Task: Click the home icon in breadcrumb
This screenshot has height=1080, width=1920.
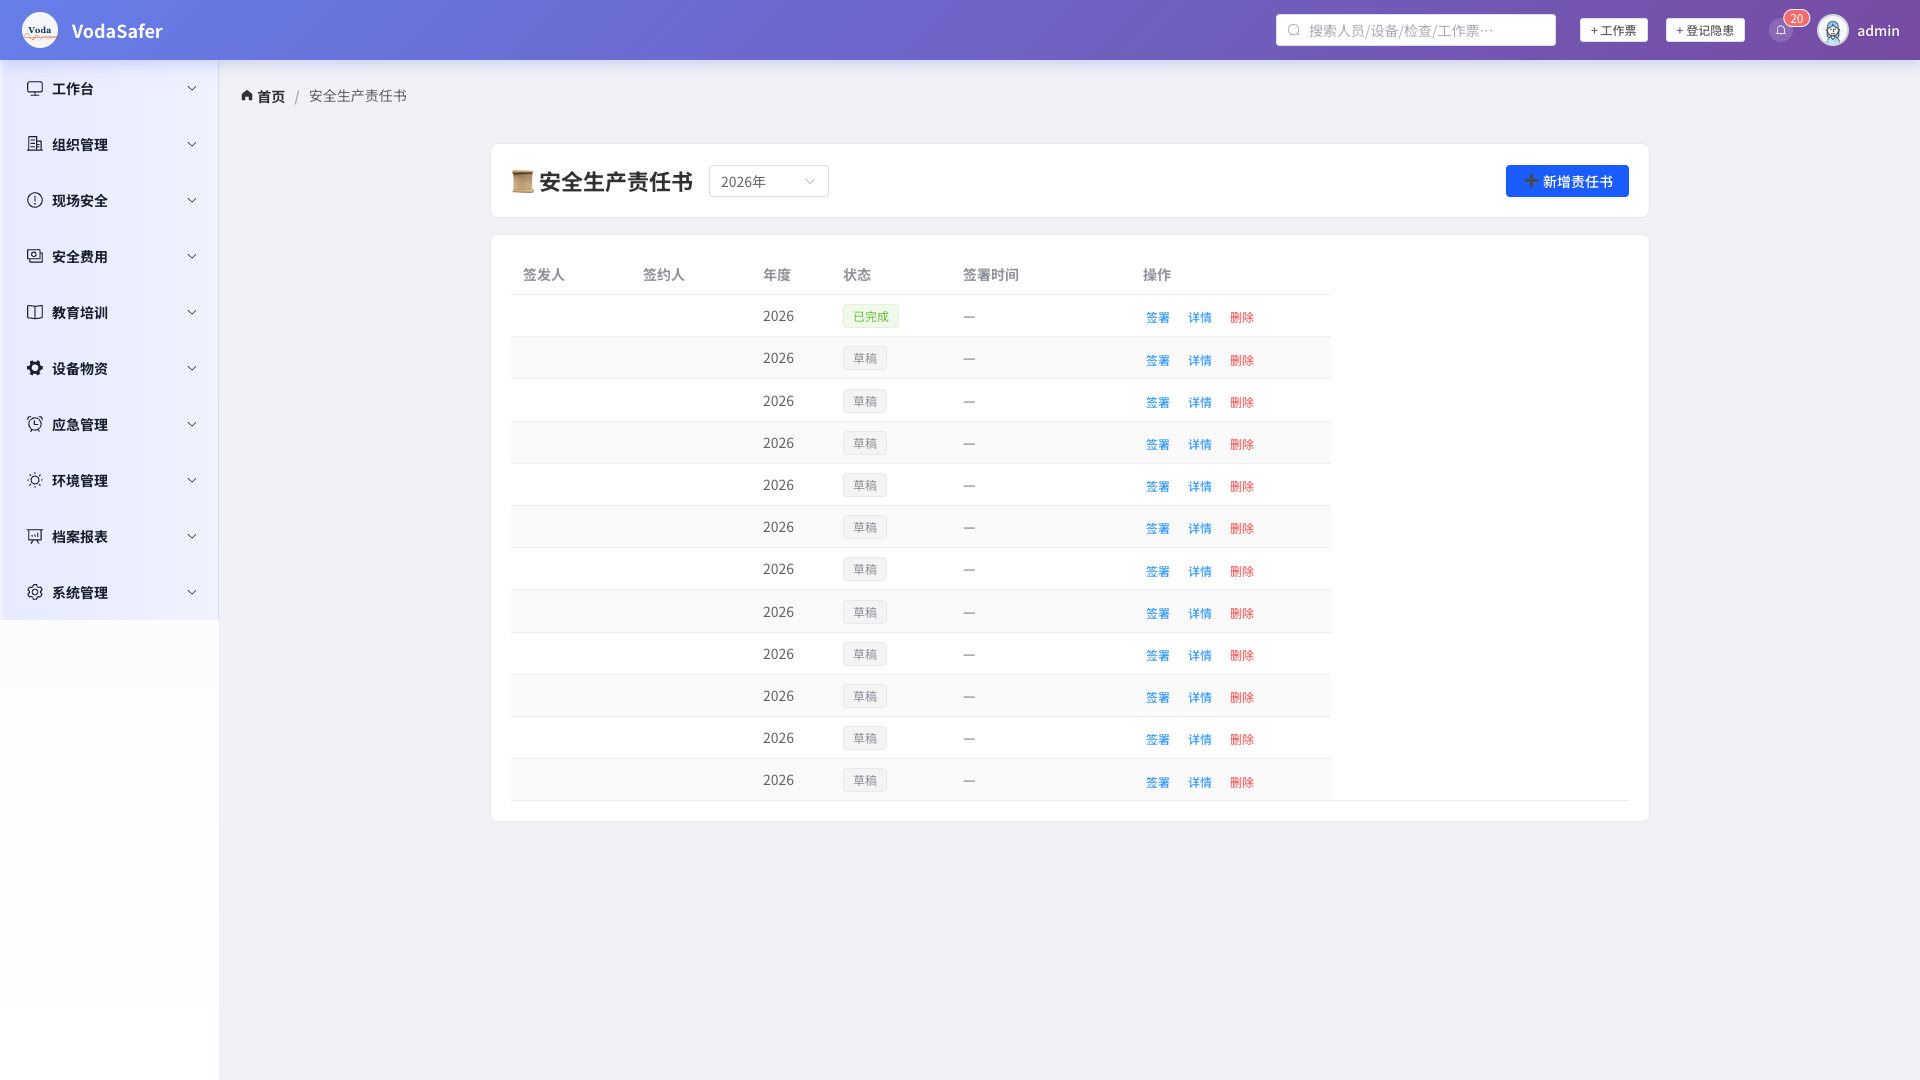Action: [247, 96]
